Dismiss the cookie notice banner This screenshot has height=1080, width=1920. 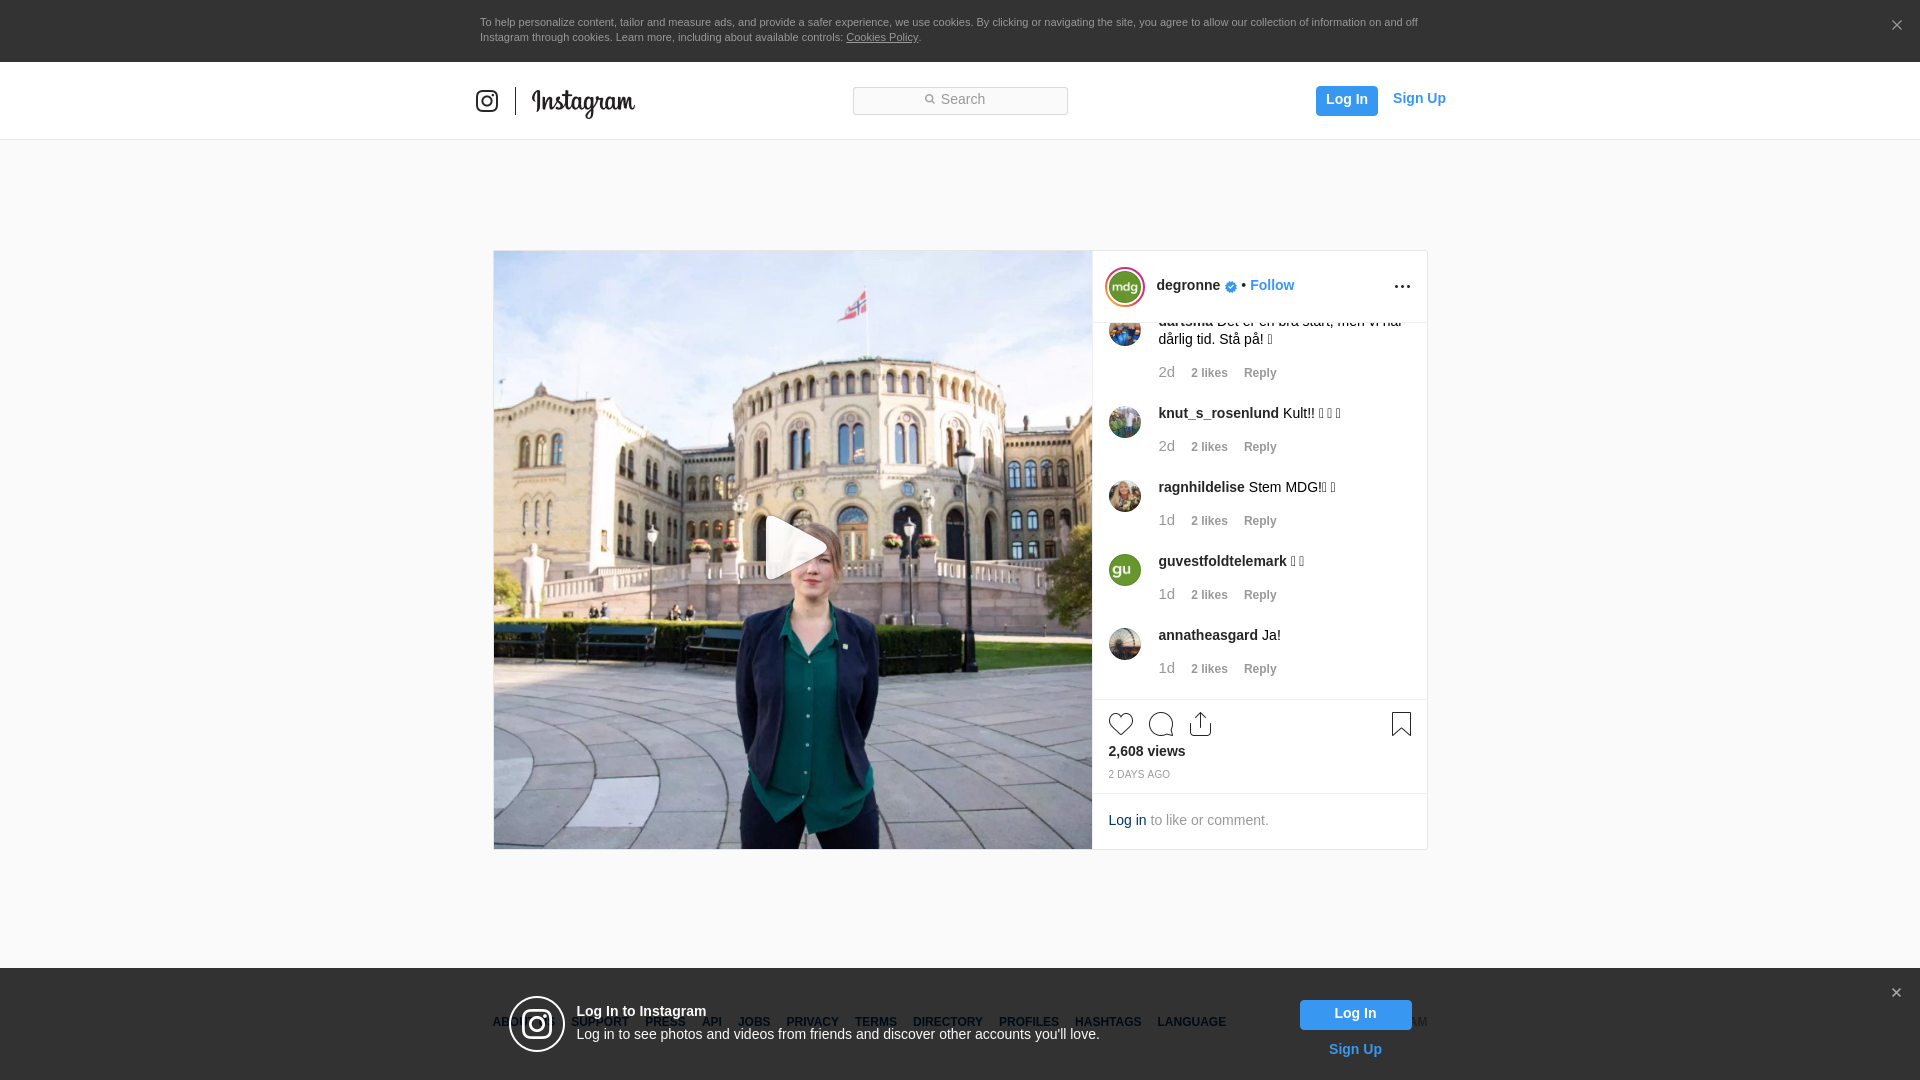tap(1896, 26)
